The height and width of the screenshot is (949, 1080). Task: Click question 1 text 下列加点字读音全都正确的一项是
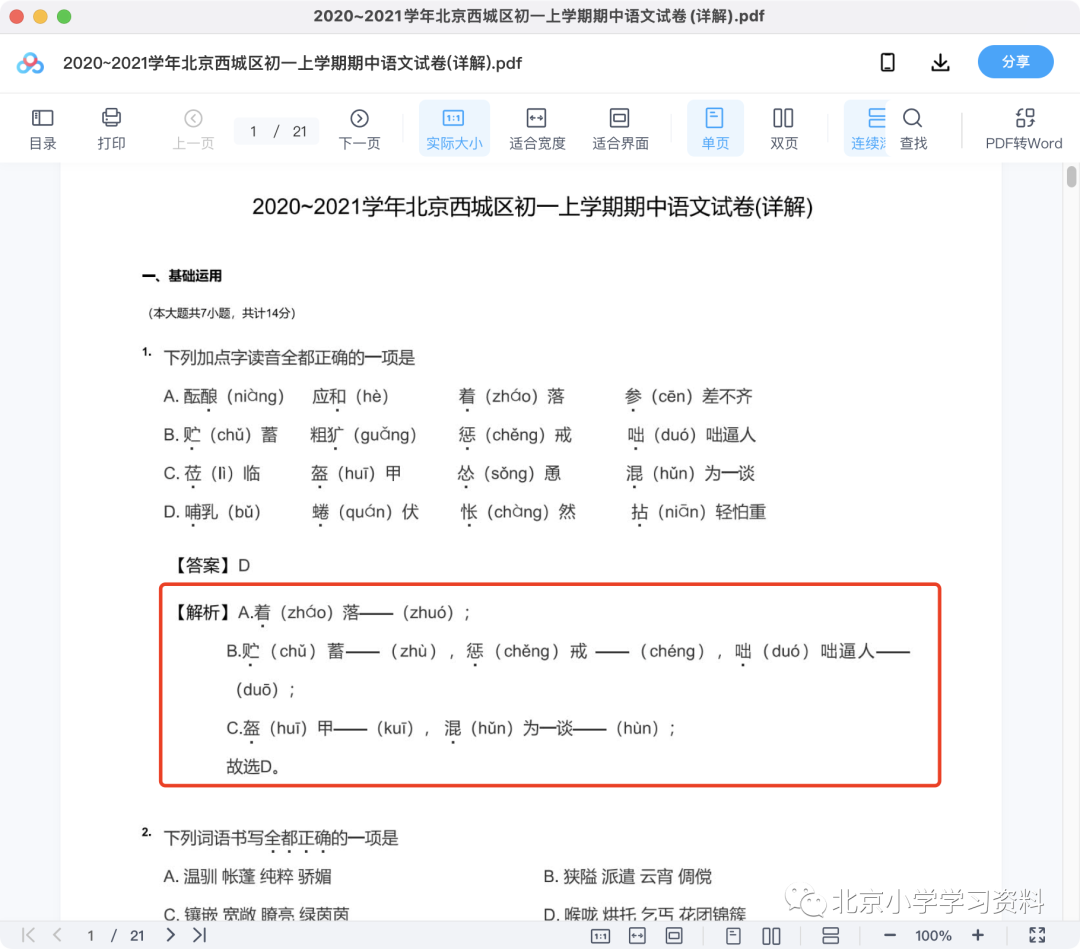point(289,357)
